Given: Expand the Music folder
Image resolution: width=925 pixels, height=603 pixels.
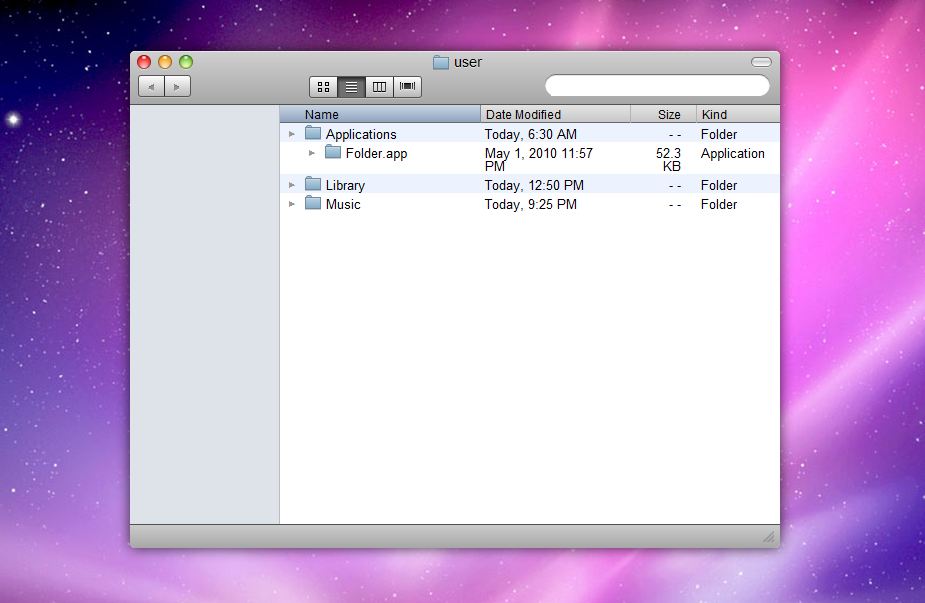Looking at the screenshot, I should (x=291, y=204).
